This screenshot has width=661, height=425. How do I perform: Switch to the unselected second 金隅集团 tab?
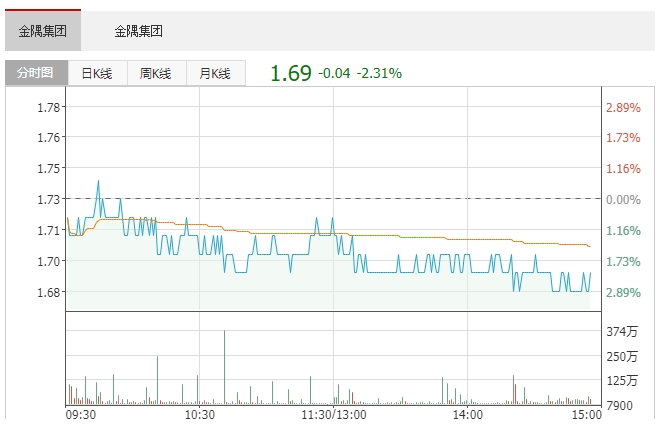tap(138, 31)
